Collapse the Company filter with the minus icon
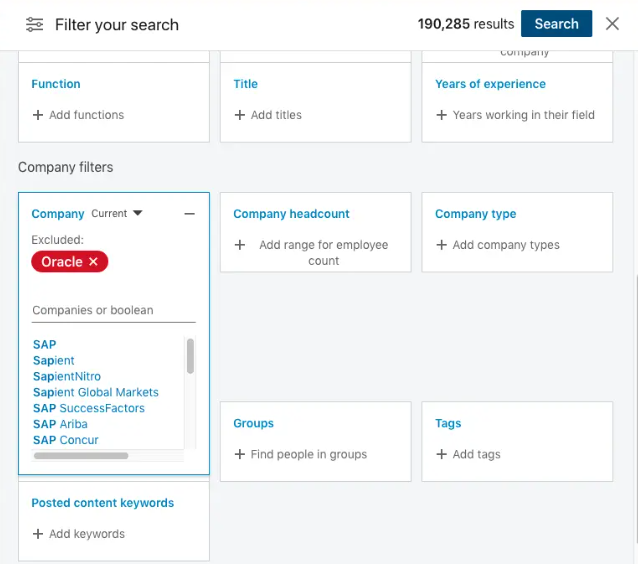 (x=189, y=214)
